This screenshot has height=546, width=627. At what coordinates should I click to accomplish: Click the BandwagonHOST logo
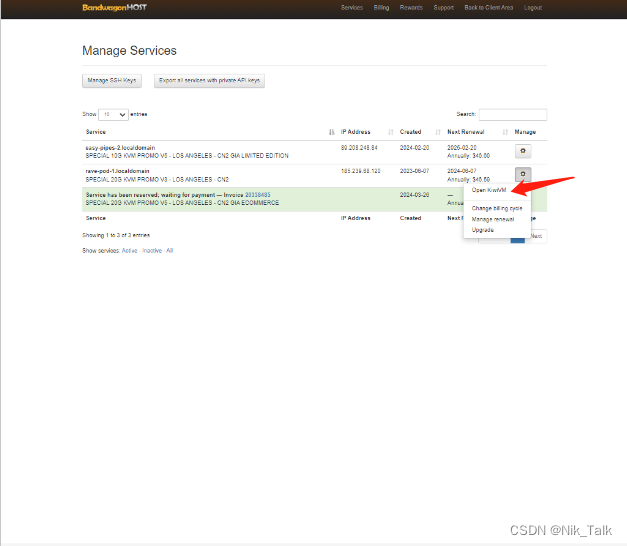(x=114, y=7)
